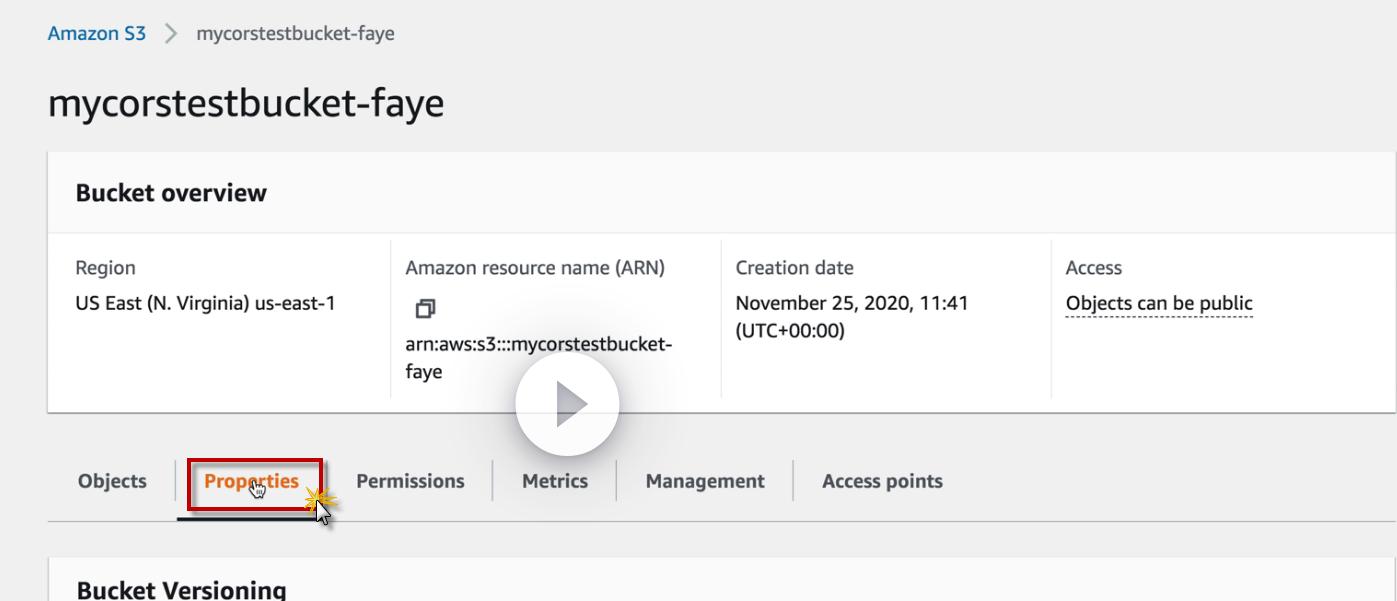View the Metrics tab
Screen dimensions: 1397x601
554,481
